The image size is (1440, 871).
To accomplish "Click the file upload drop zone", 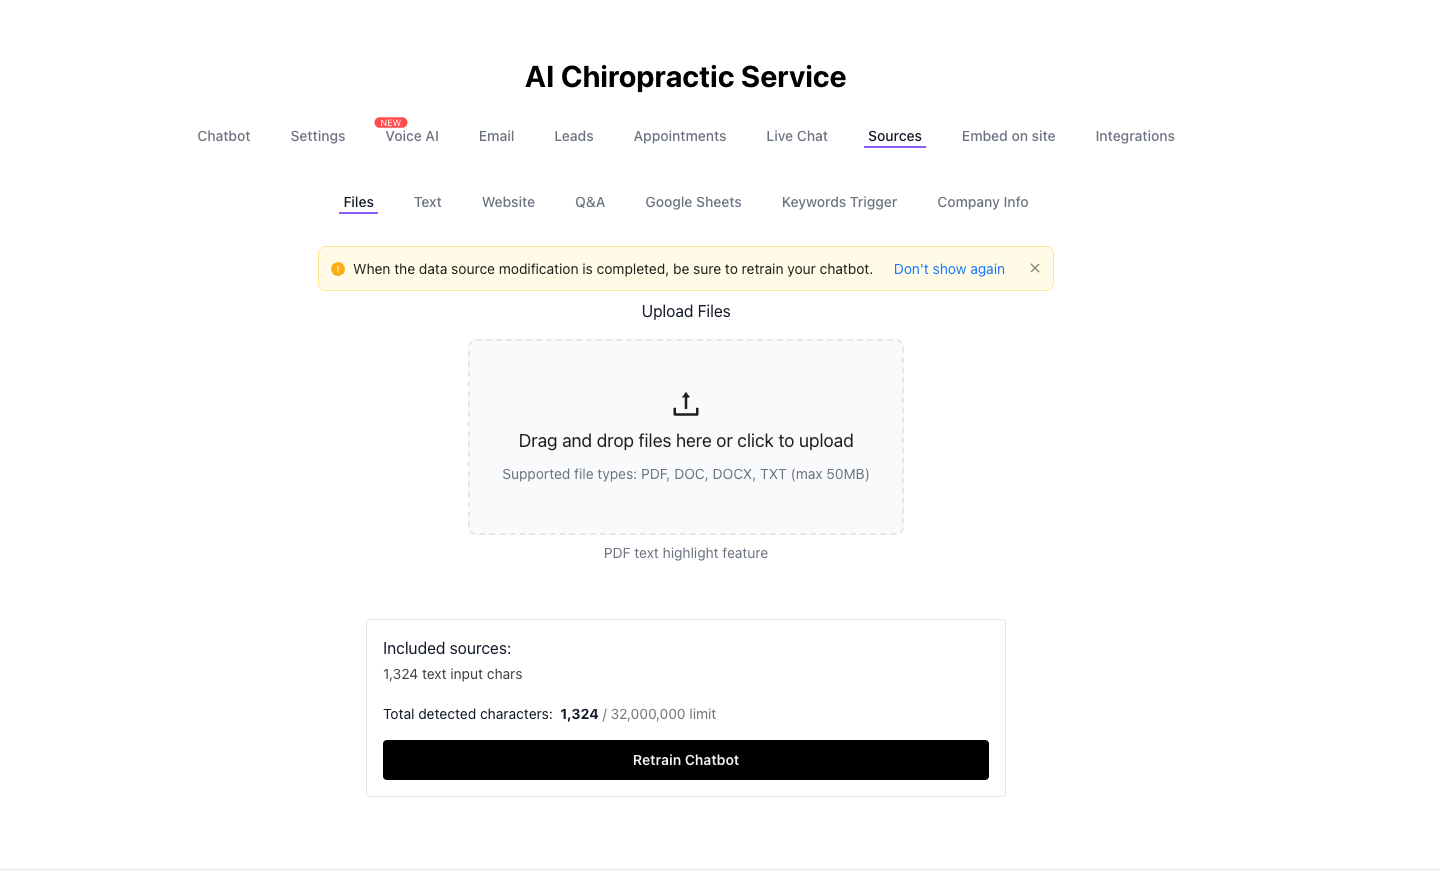I will click(x=685, y=437).
